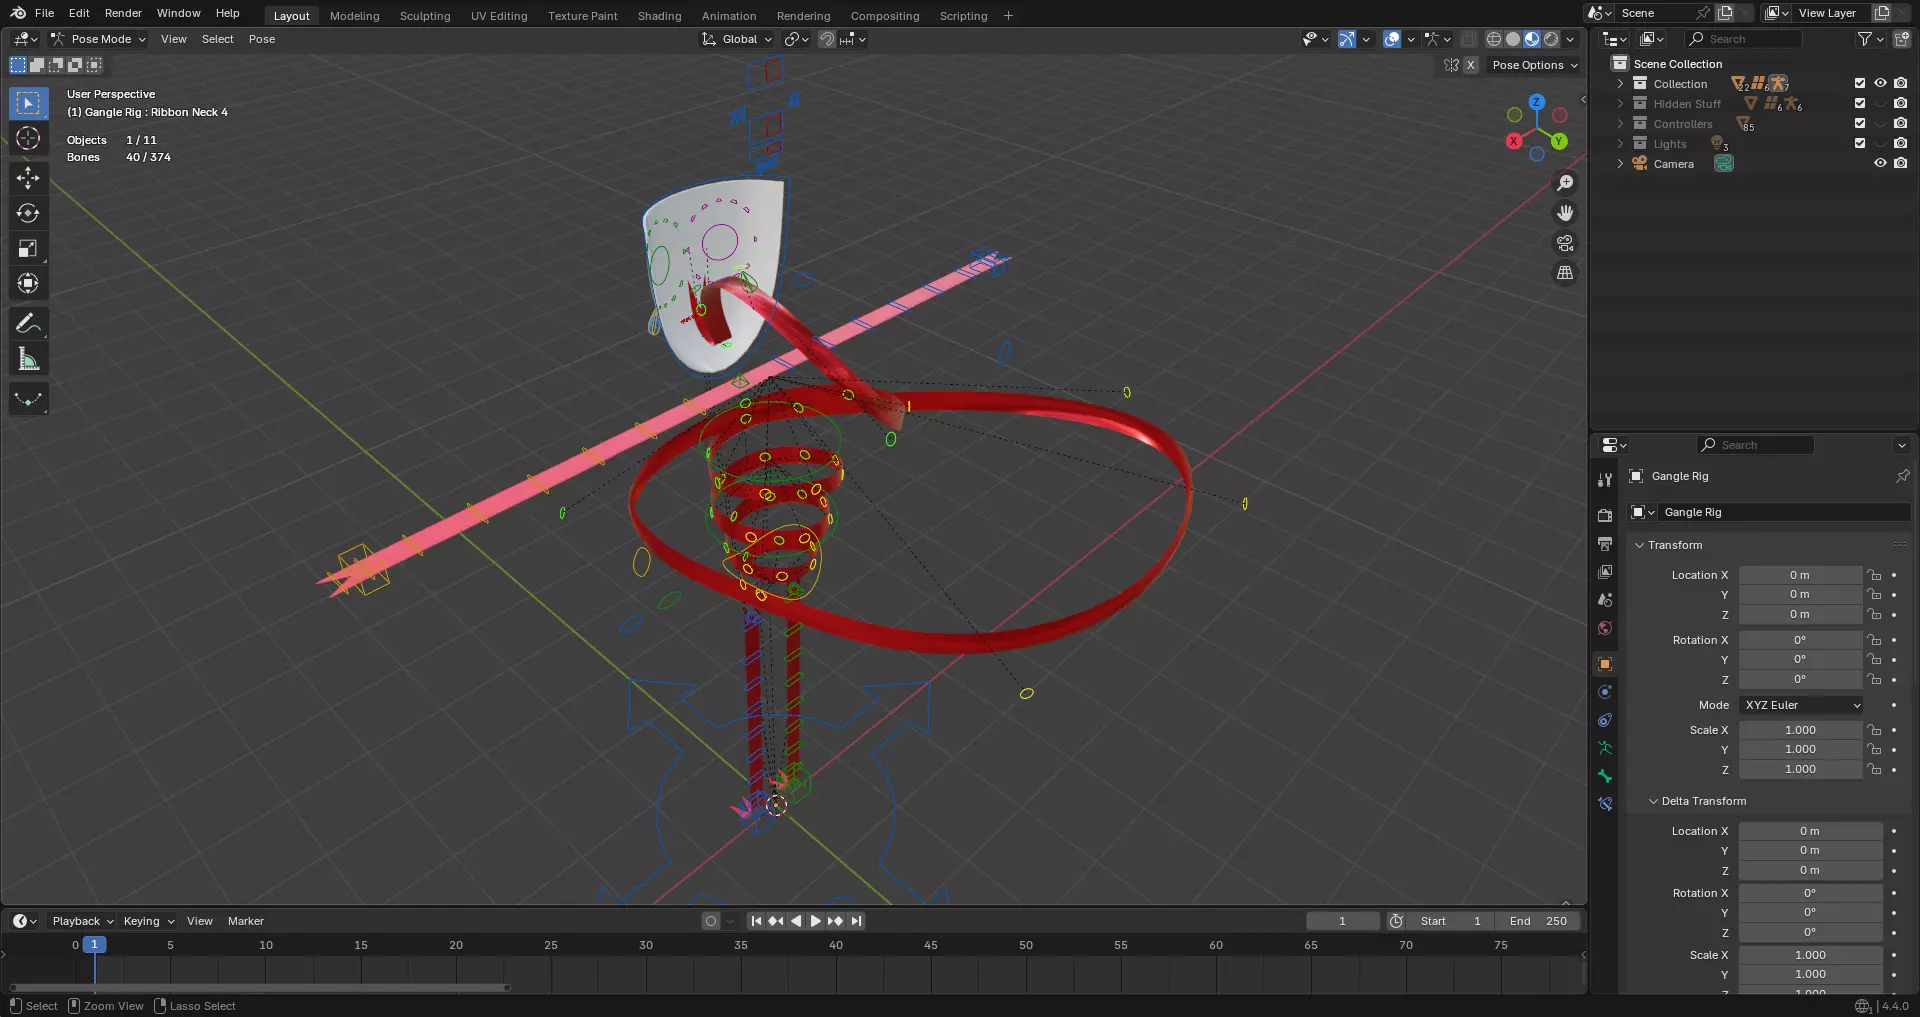Switch to rendered viewport shading
The image size is (1920, 1017).
[1551, 39]
